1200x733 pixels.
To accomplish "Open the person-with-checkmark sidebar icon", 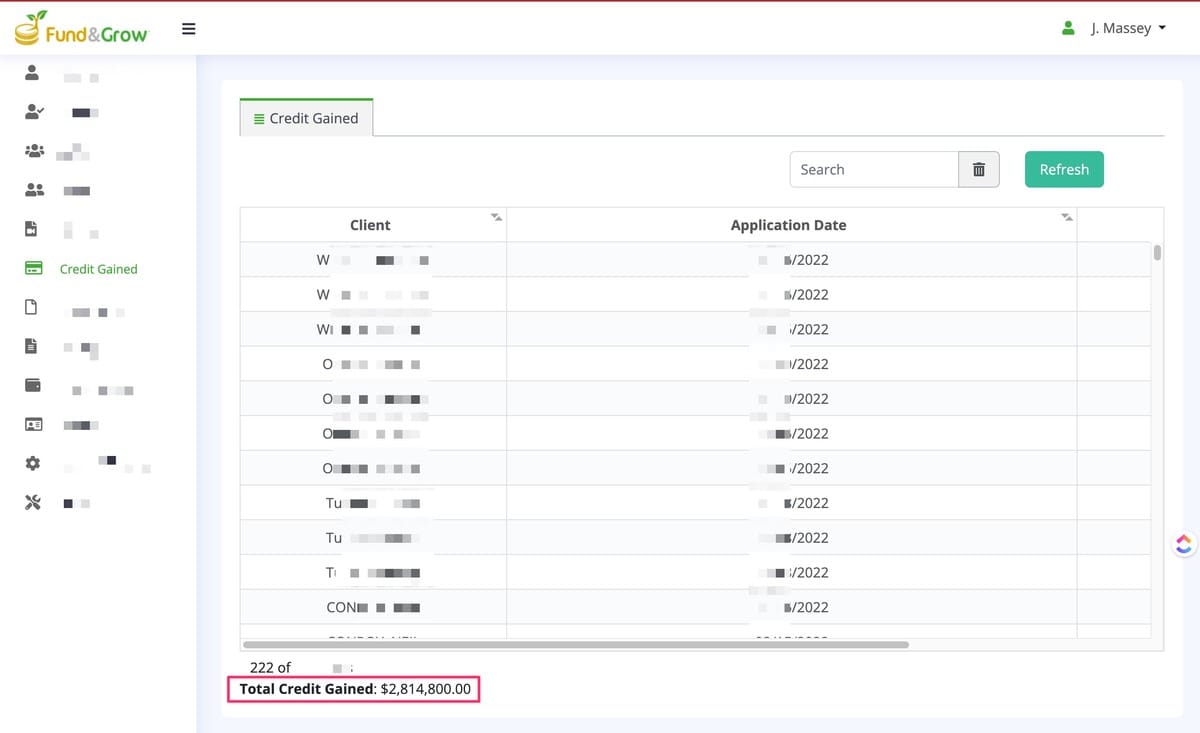I will tap(34, 111).
